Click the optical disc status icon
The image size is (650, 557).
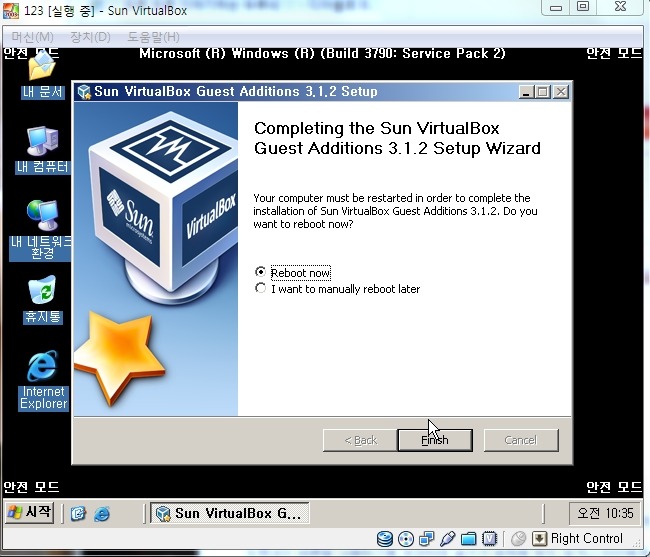click(405, 539)
